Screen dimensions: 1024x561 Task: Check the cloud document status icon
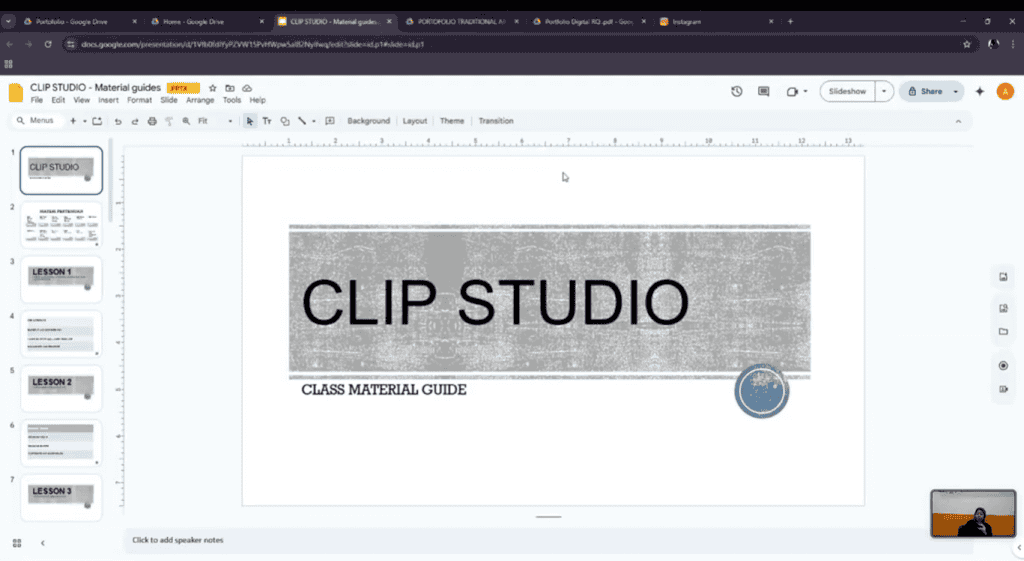point(247,88)
